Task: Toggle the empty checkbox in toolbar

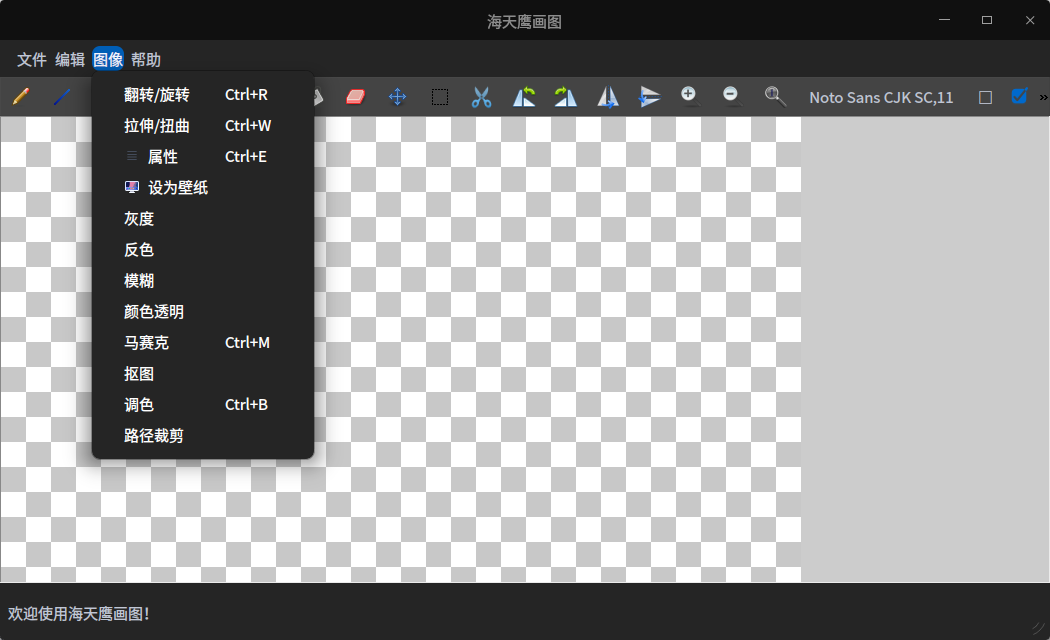Action: (986, 98)
